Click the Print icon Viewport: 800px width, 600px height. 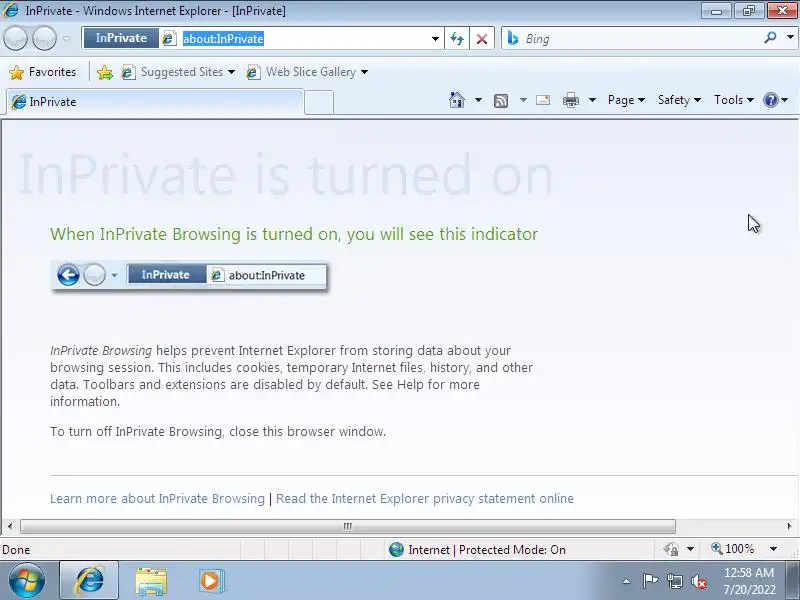(x=570, y=101)
